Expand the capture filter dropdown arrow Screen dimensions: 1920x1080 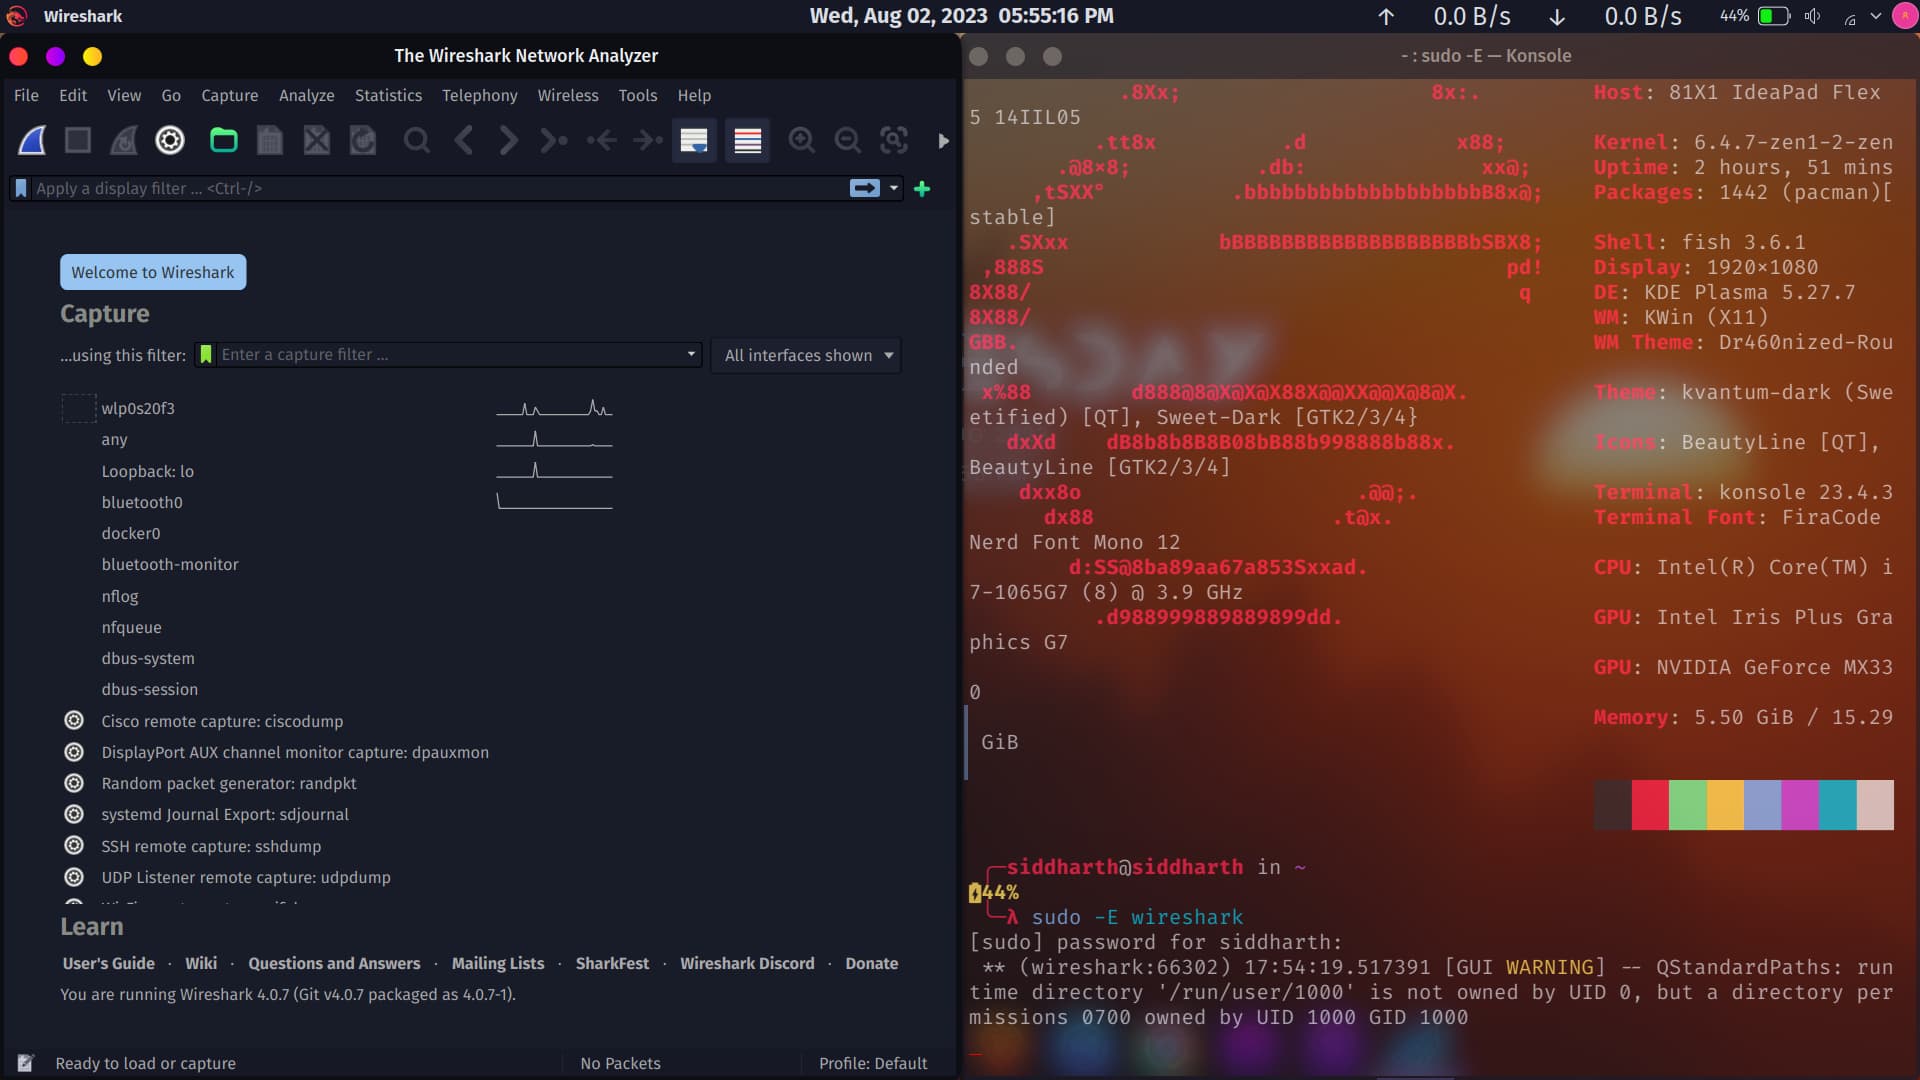(x=691, y=355)
